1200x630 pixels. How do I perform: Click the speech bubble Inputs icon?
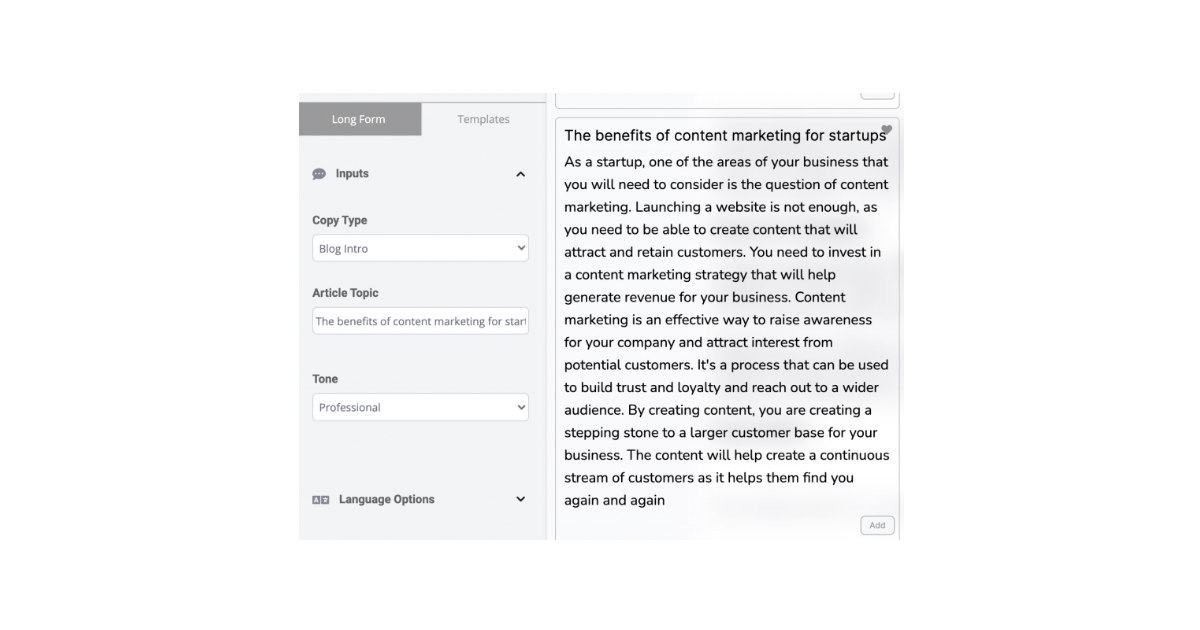click(319, 174)
